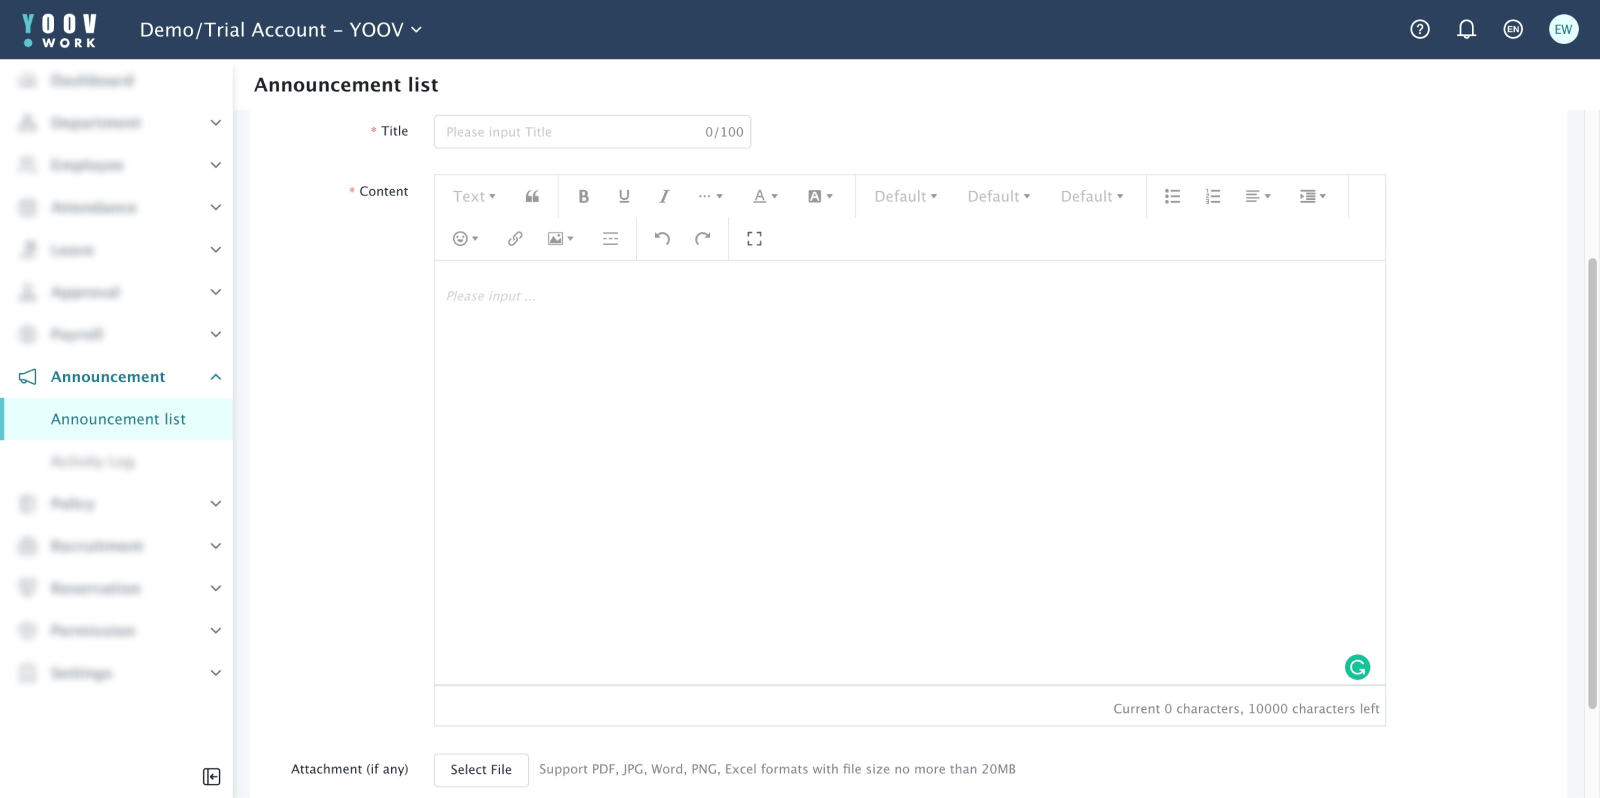Insert a bulleted list
The image size is (1600, 798).
[1172, 197]
